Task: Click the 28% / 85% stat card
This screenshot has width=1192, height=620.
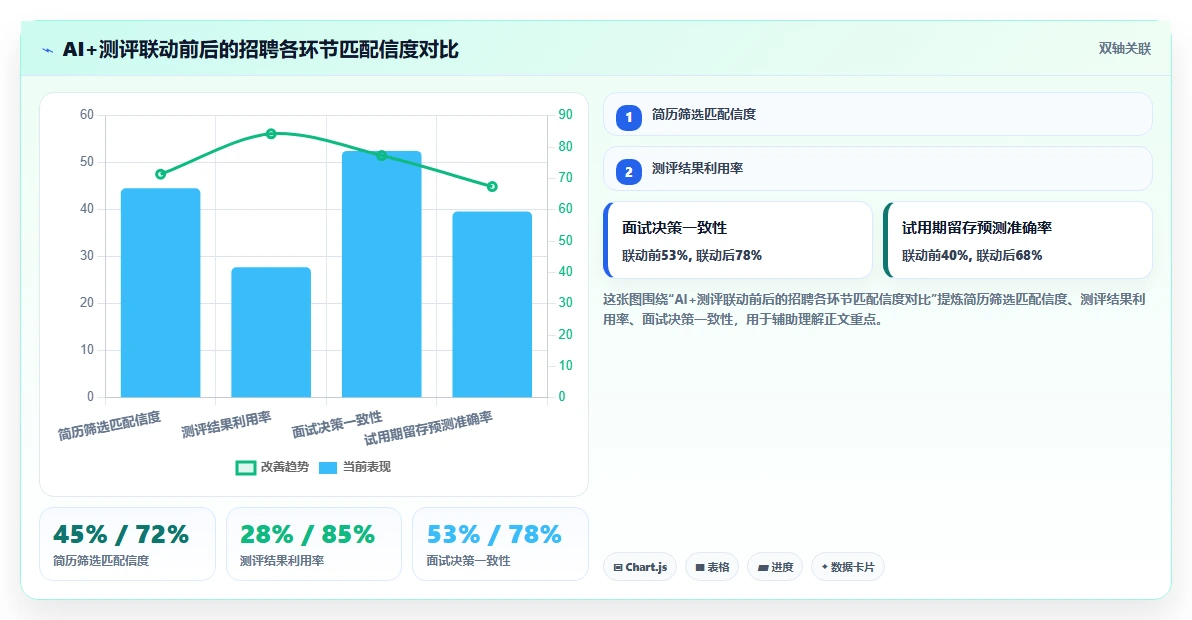Action: (x=313, y=544)
